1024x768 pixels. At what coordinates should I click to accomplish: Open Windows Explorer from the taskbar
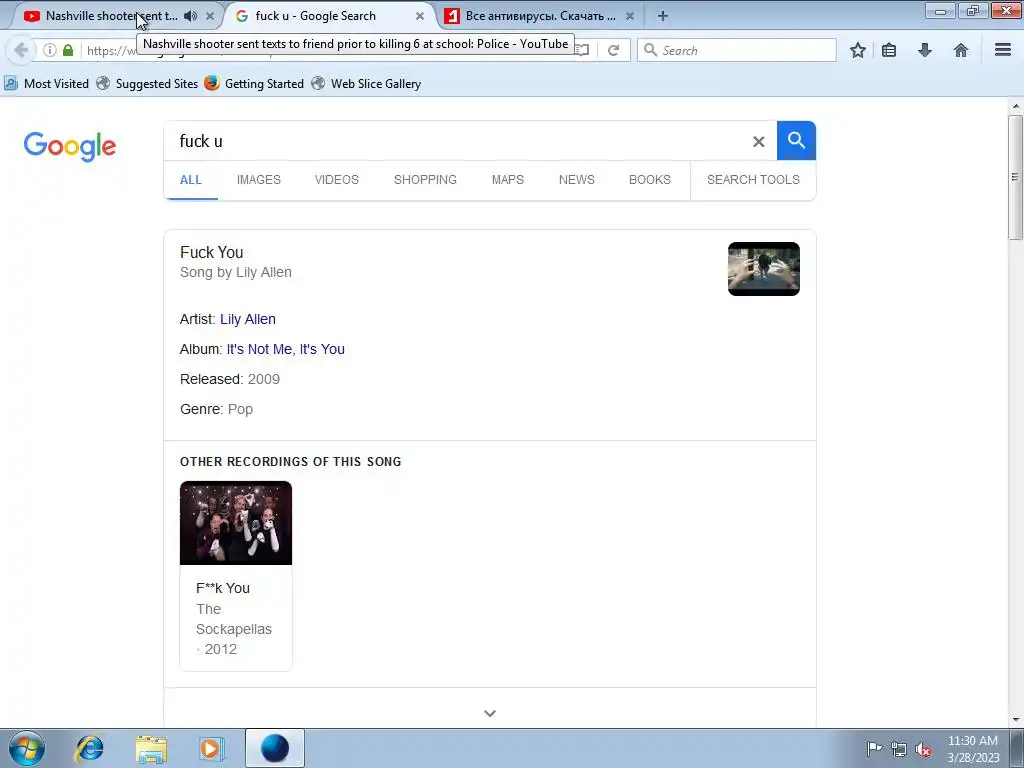tap(151, 748)
